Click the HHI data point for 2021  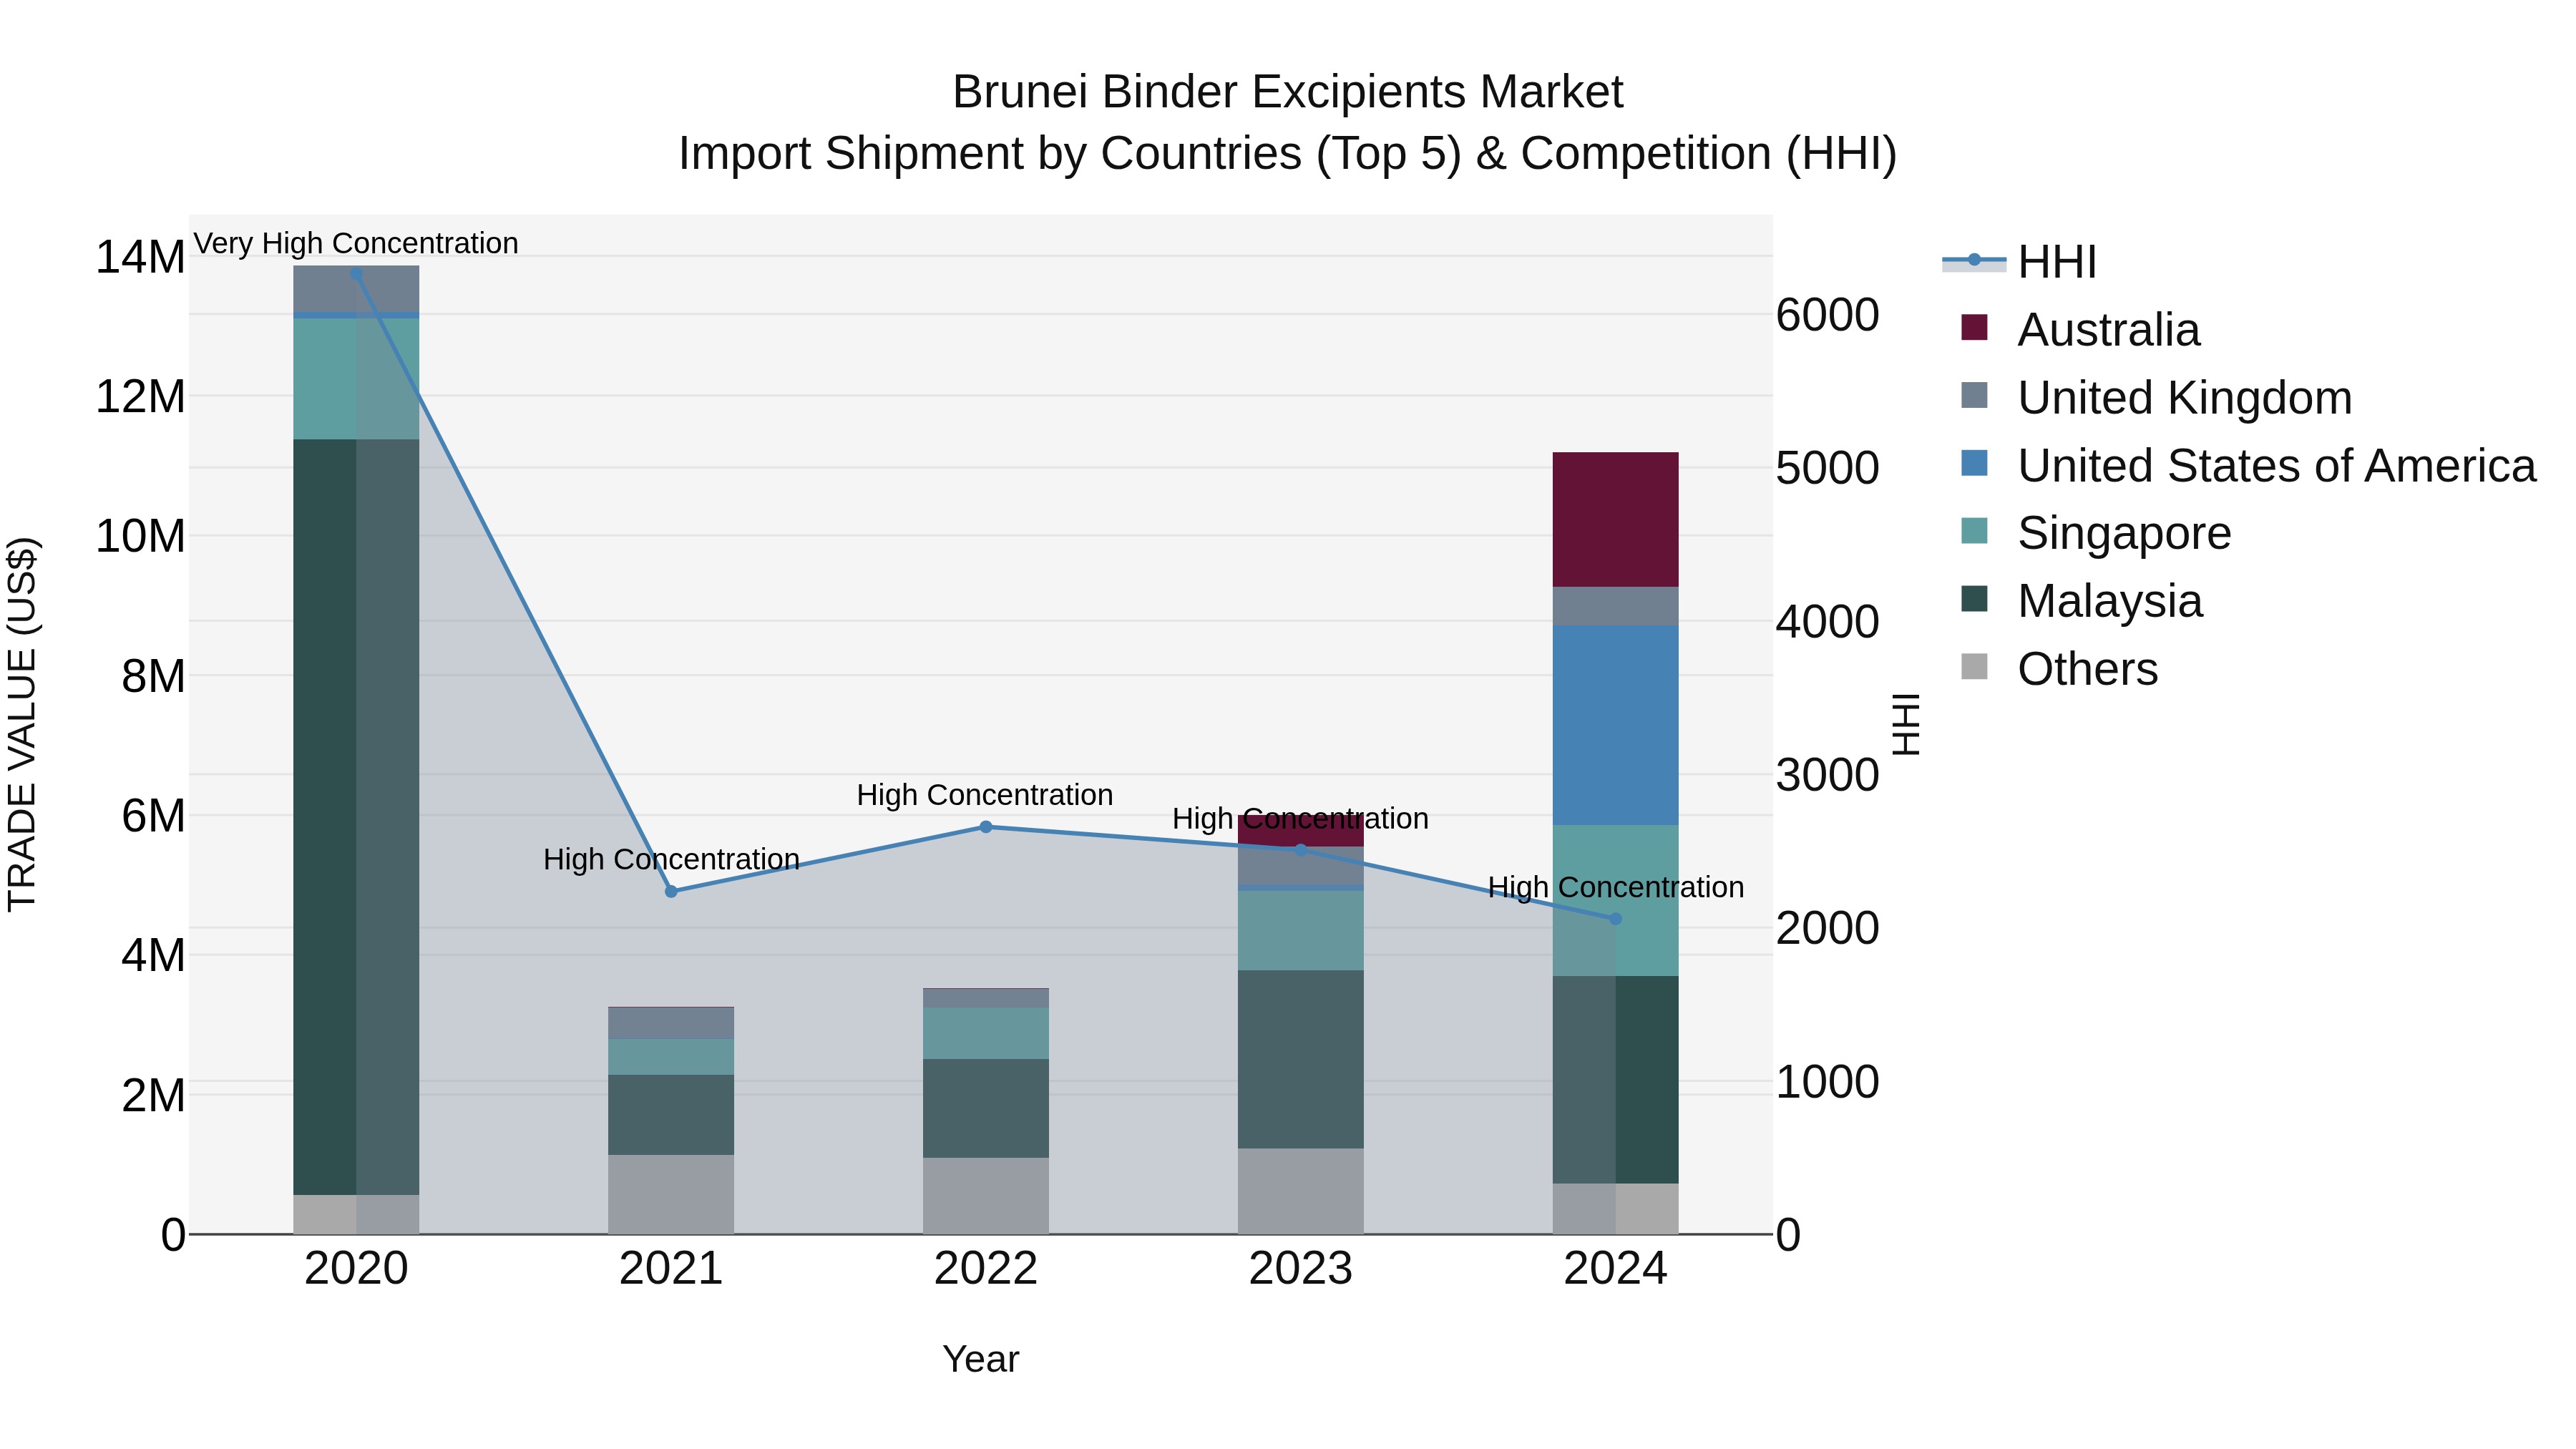[x=671, y=891]
